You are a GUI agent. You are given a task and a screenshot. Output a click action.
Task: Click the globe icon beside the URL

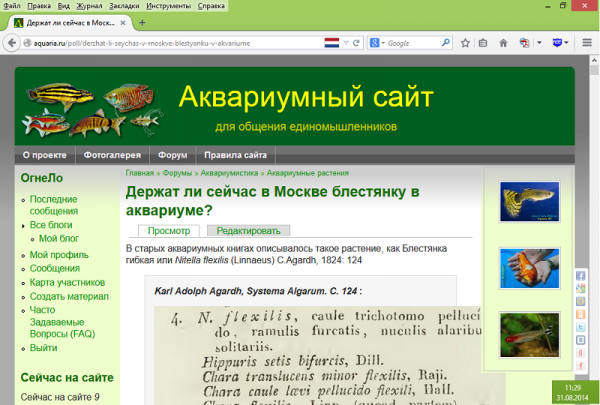[27, 43]
